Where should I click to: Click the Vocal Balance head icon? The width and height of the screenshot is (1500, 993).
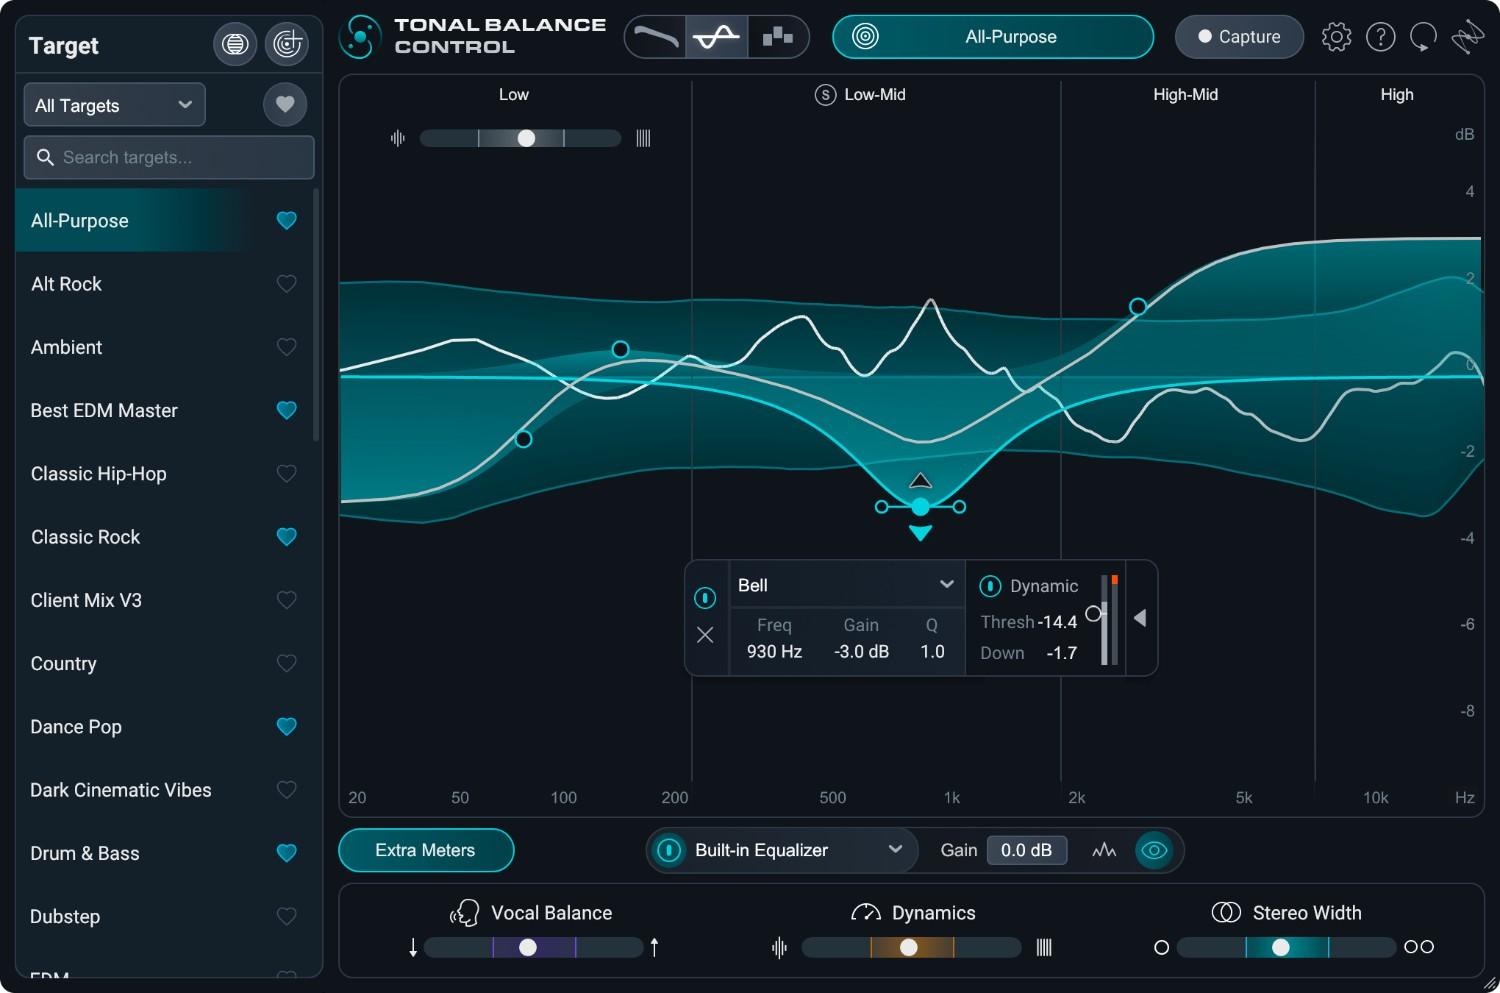click(x=464, y=912)
